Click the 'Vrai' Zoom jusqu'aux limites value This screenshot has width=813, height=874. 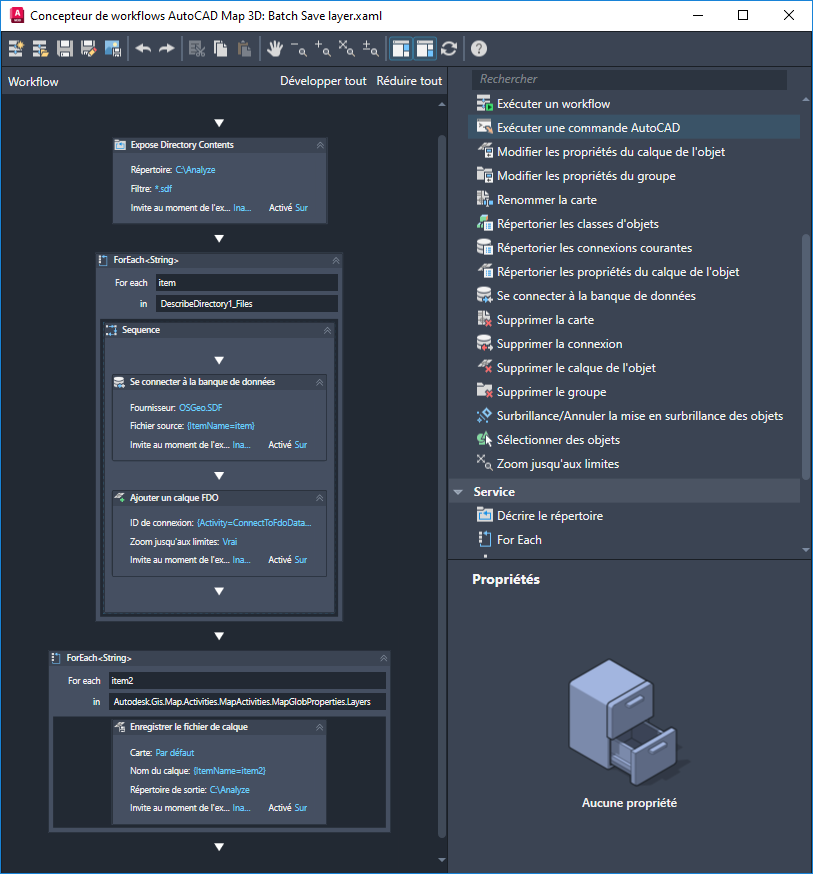pyautogui.click(x=230, y=542)
